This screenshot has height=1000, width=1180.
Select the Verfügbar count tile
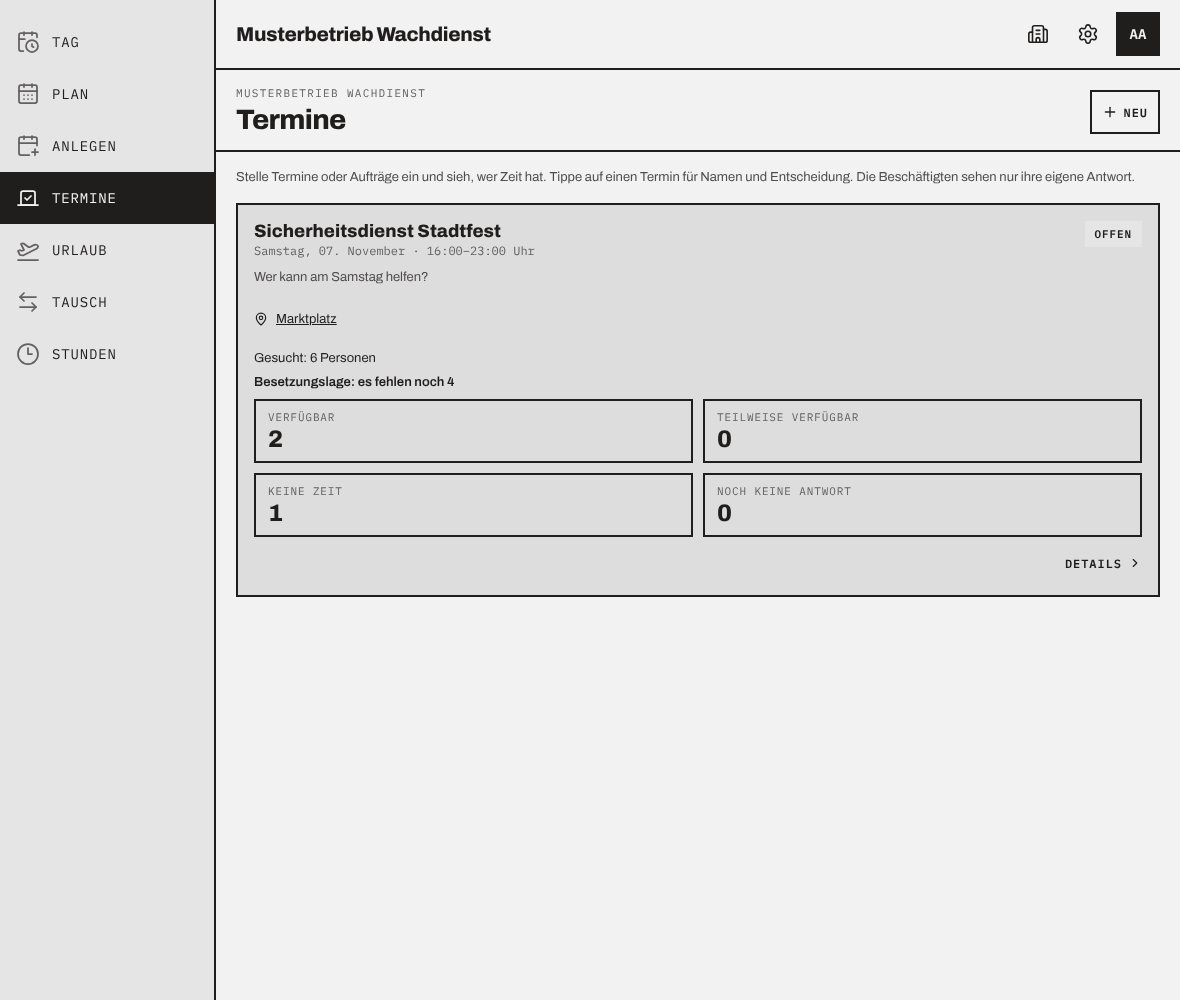tap(473, 431)
